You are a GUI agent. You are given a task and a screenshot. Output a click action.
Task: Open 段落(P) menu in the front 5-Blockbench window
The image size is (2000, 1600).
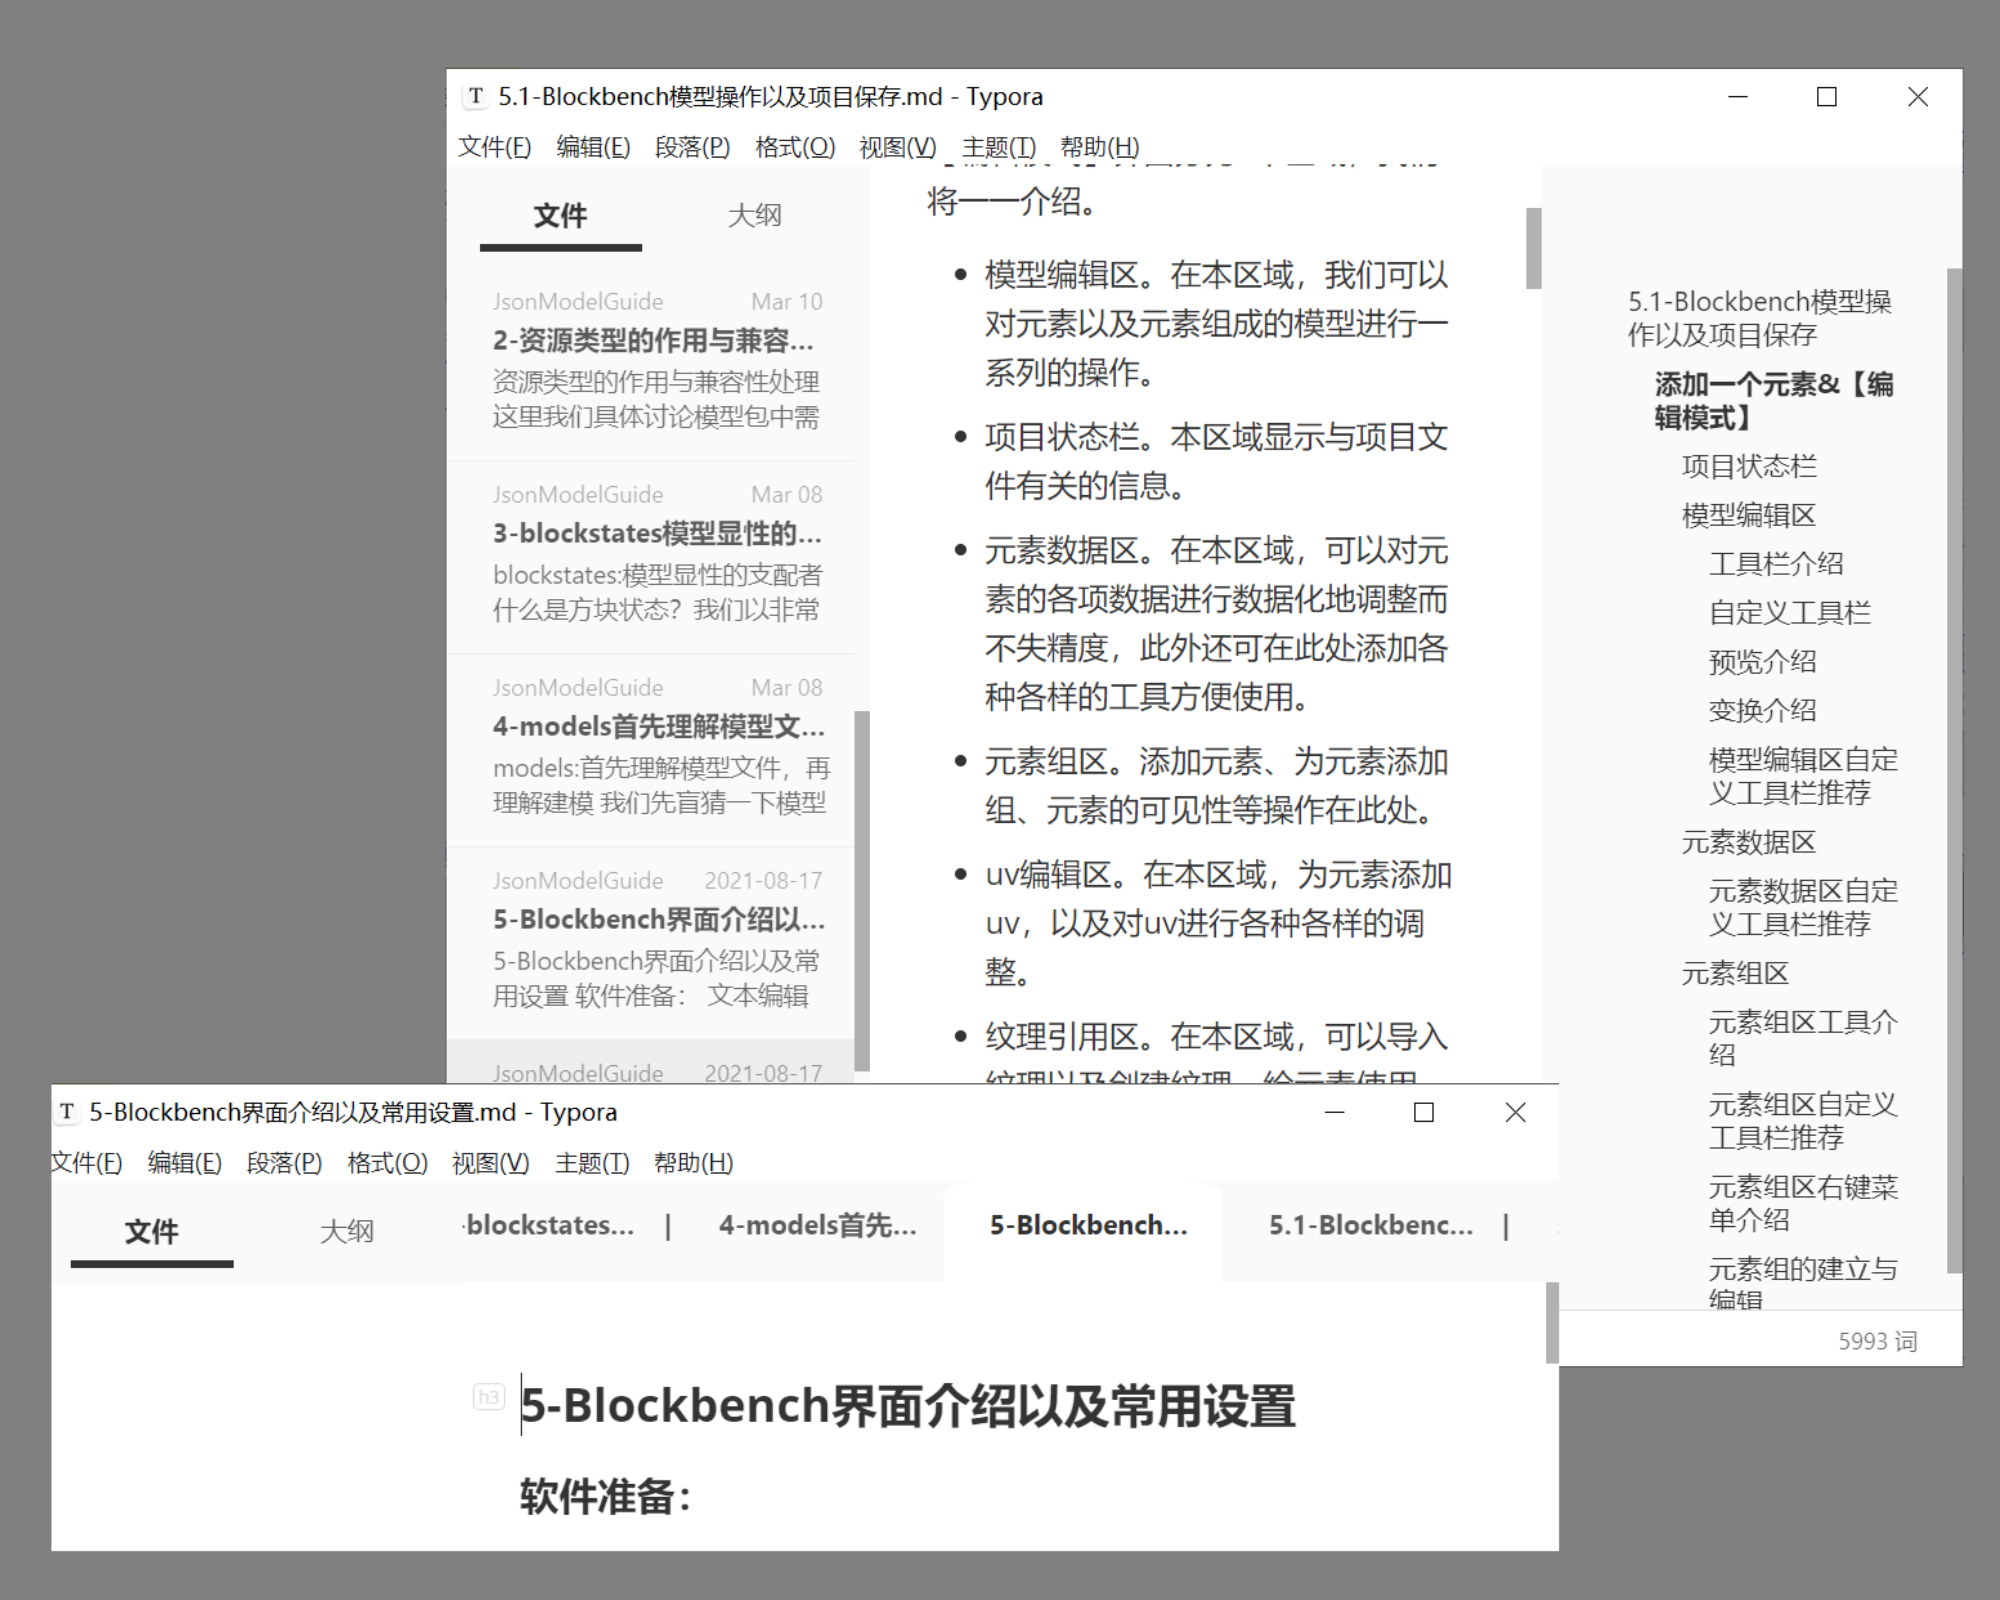(x=284, y=1163)
